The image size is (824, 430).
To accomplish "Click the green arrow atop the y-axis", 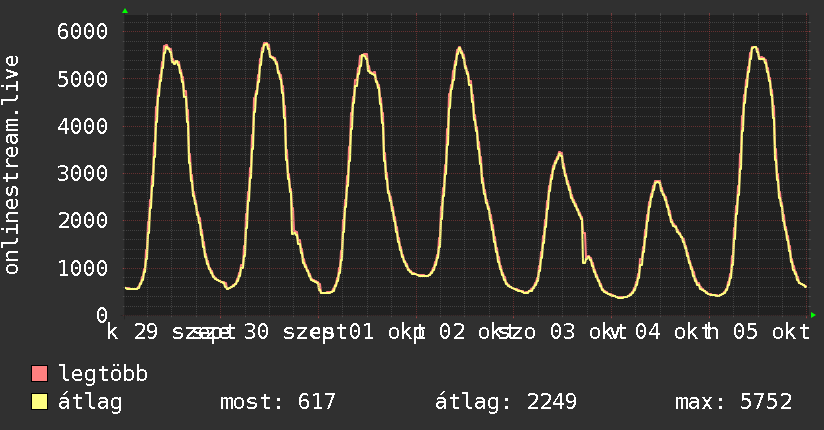I will pos(125,11).
